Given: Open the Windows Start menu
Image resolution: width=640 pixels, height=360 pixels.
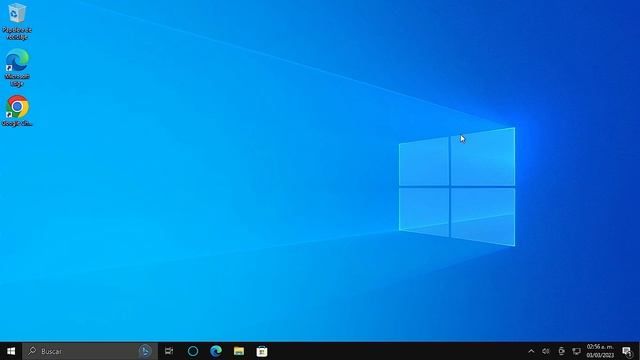Looking at the screenshot, I should 11,351.
